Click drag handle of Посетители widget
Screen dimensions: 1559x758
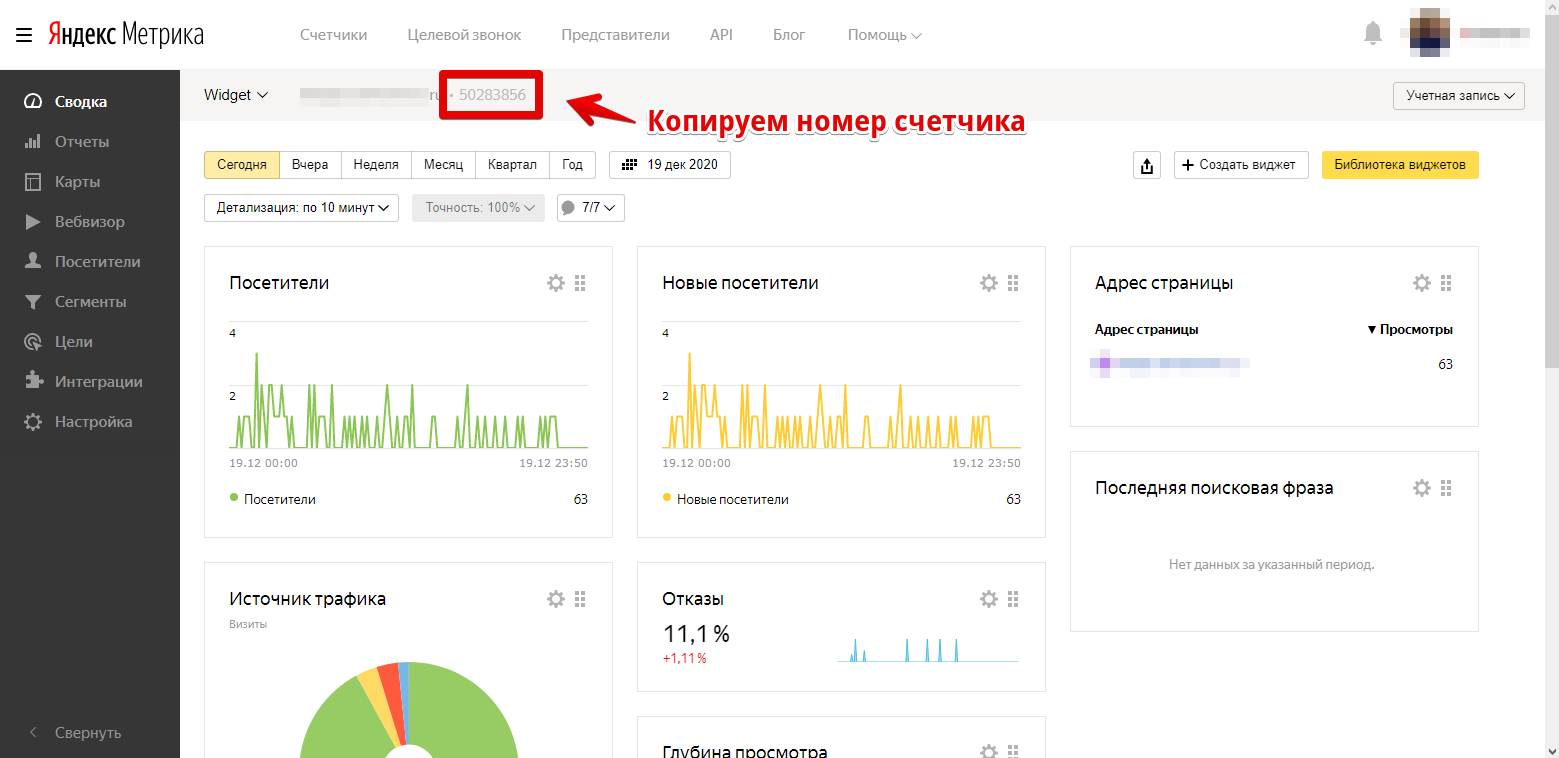(581, 283)
